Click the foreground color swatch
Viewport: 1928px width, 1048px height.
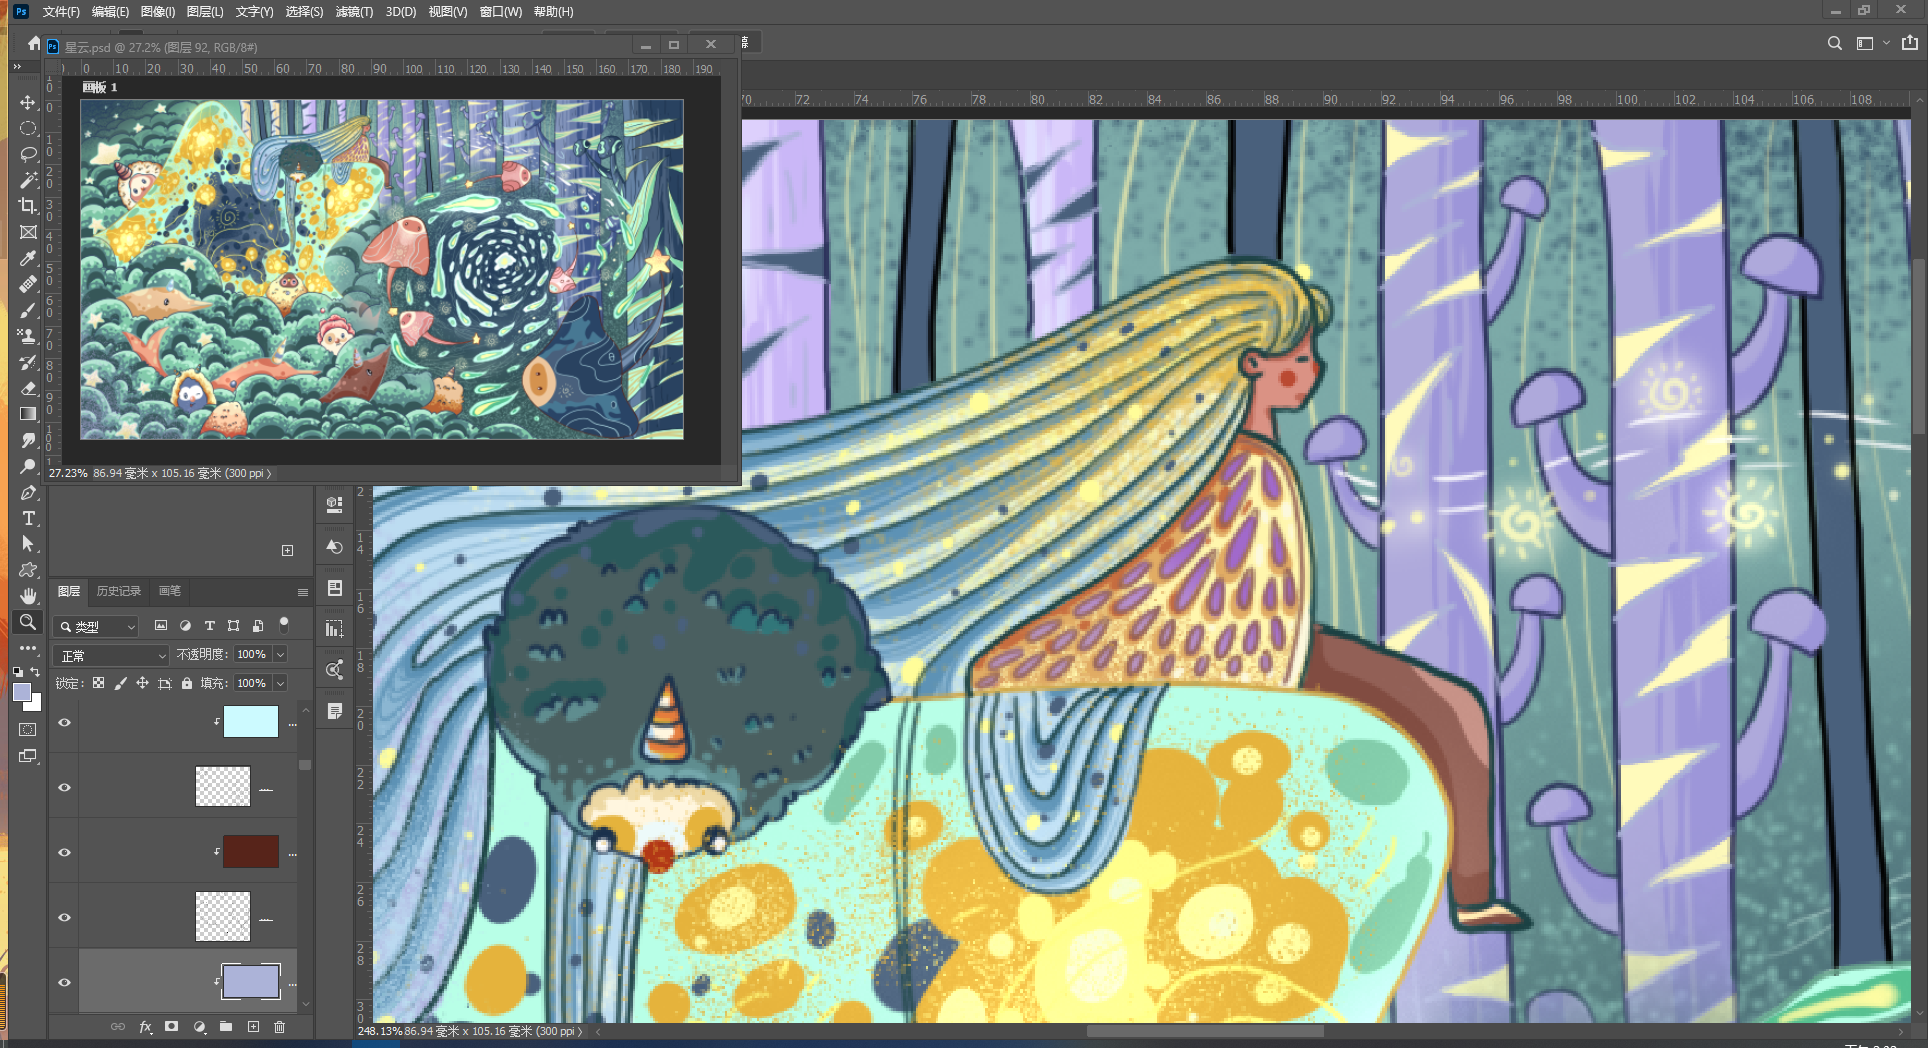point(21,692)
